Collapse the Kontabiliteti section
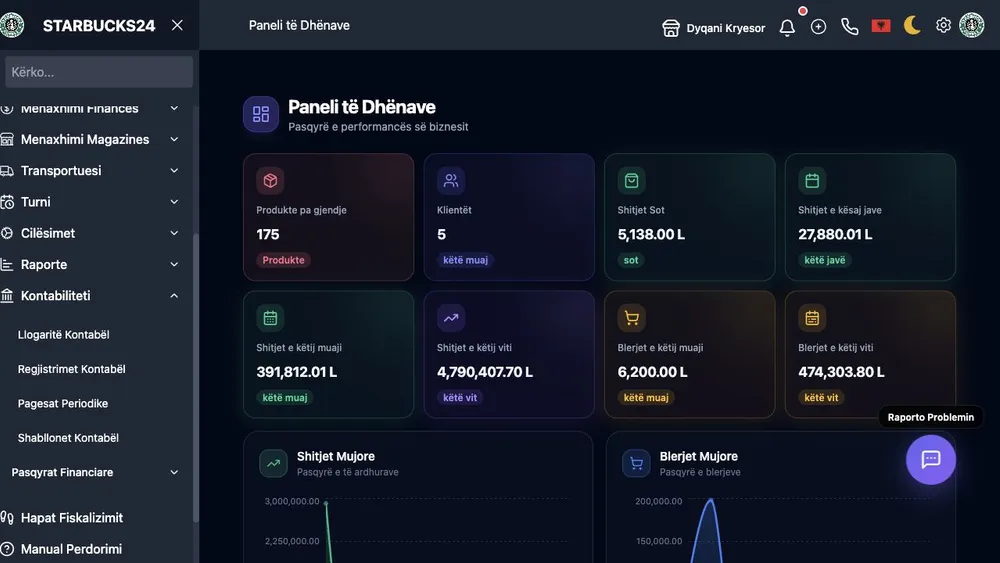 [90, 295]
